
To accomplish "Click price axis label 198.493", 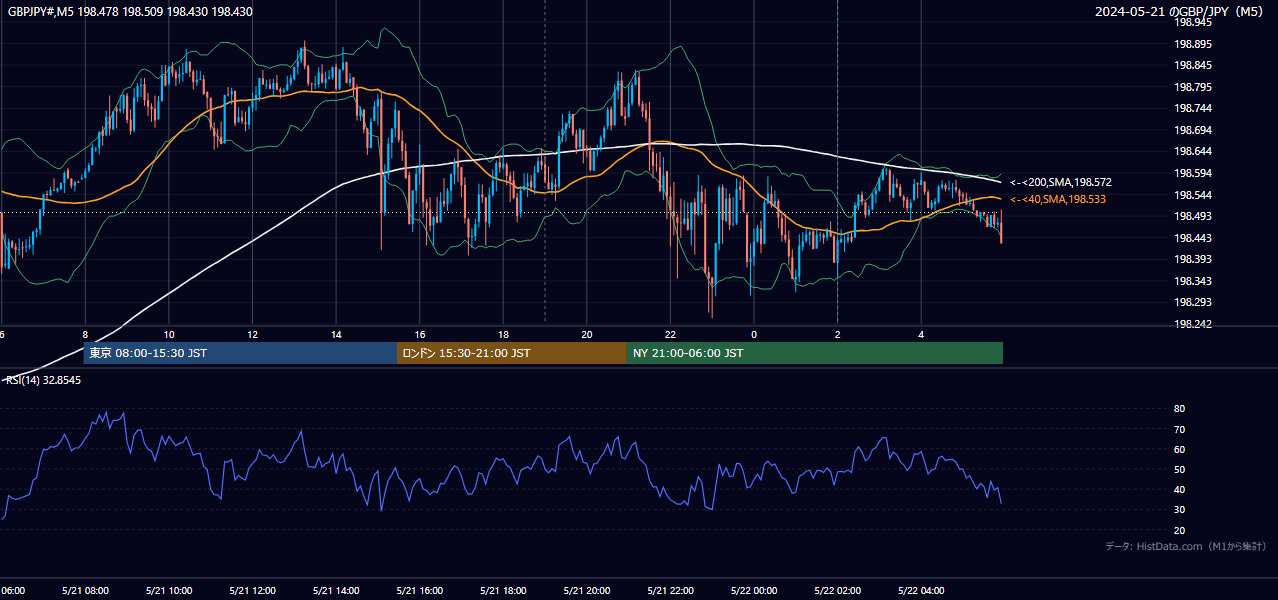I will point(1192,216).
